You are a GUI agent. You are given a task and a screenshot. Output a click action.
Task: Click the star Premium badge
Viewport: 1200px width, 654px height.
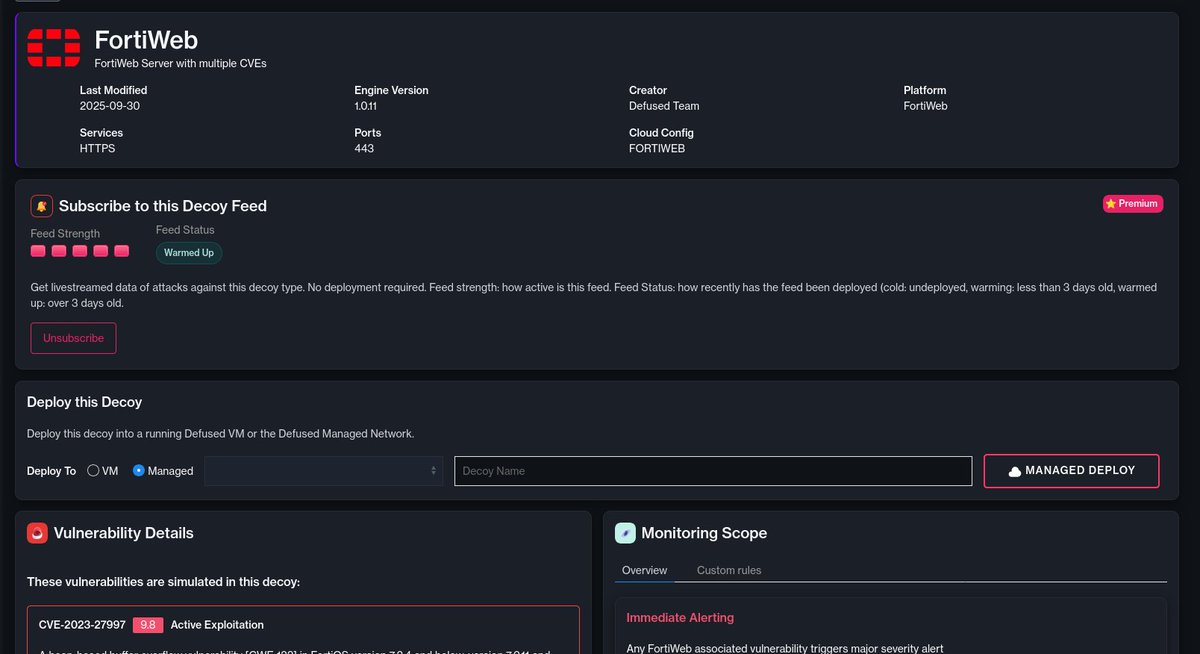[x=1133, y=203]
